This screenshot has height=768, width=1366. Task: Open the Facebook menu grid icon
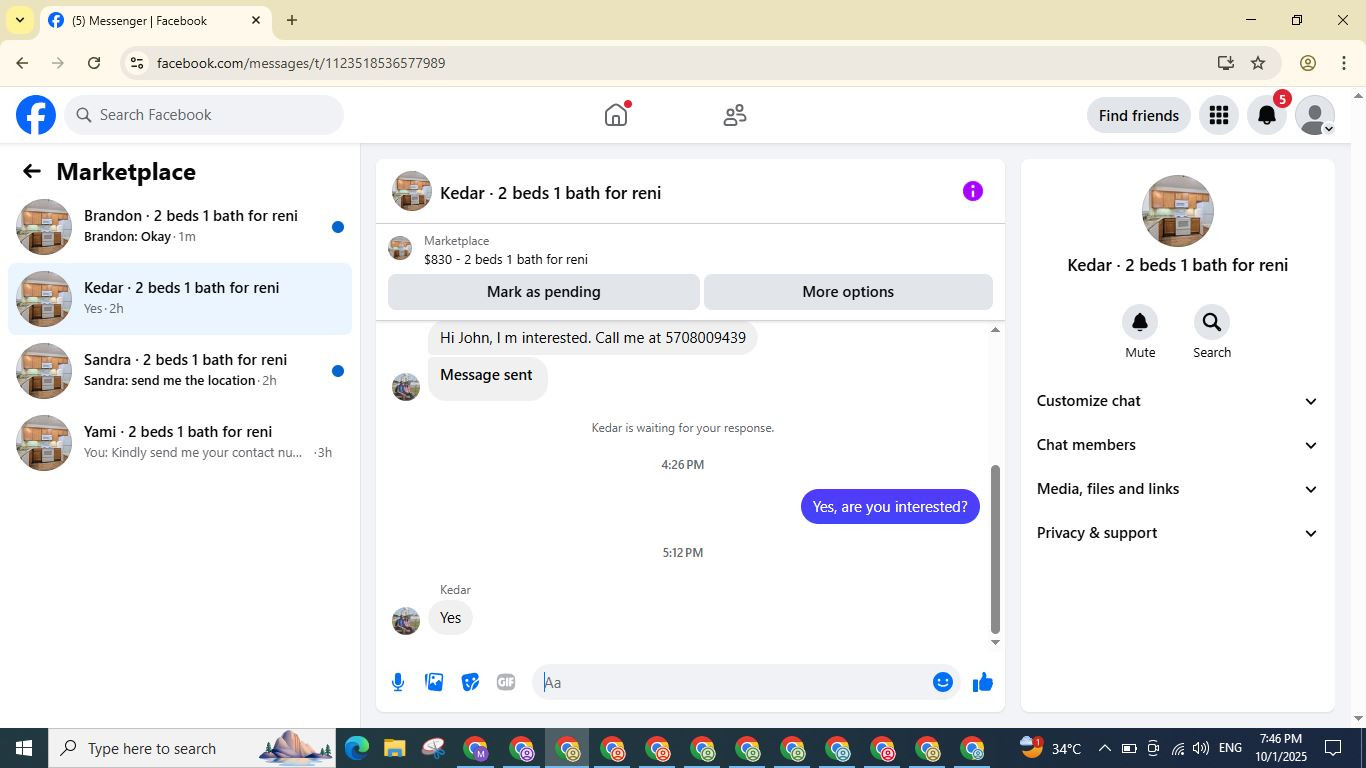click(1218, 115)
